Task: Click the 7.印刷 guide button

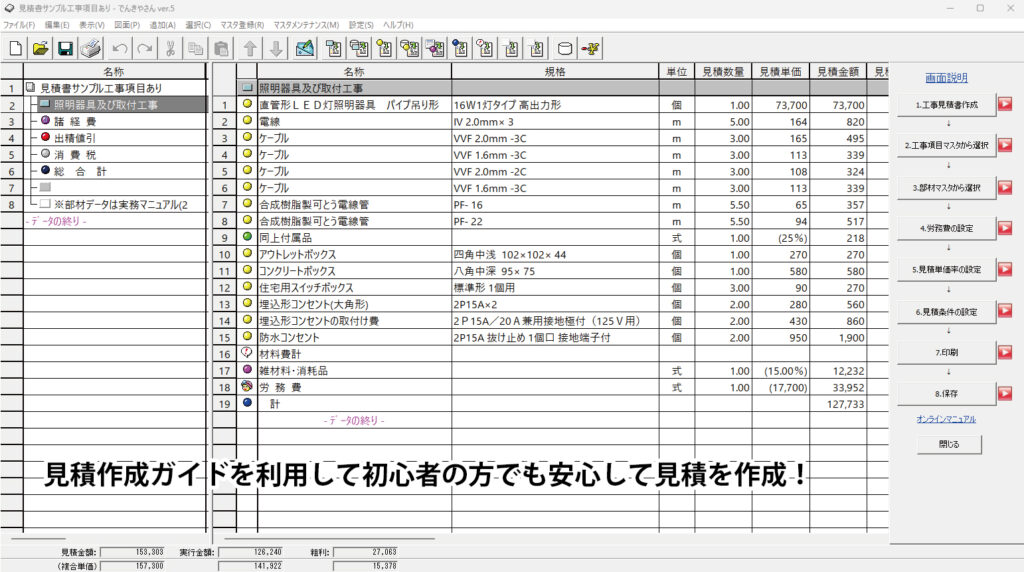Action: (x=946, y=352)
